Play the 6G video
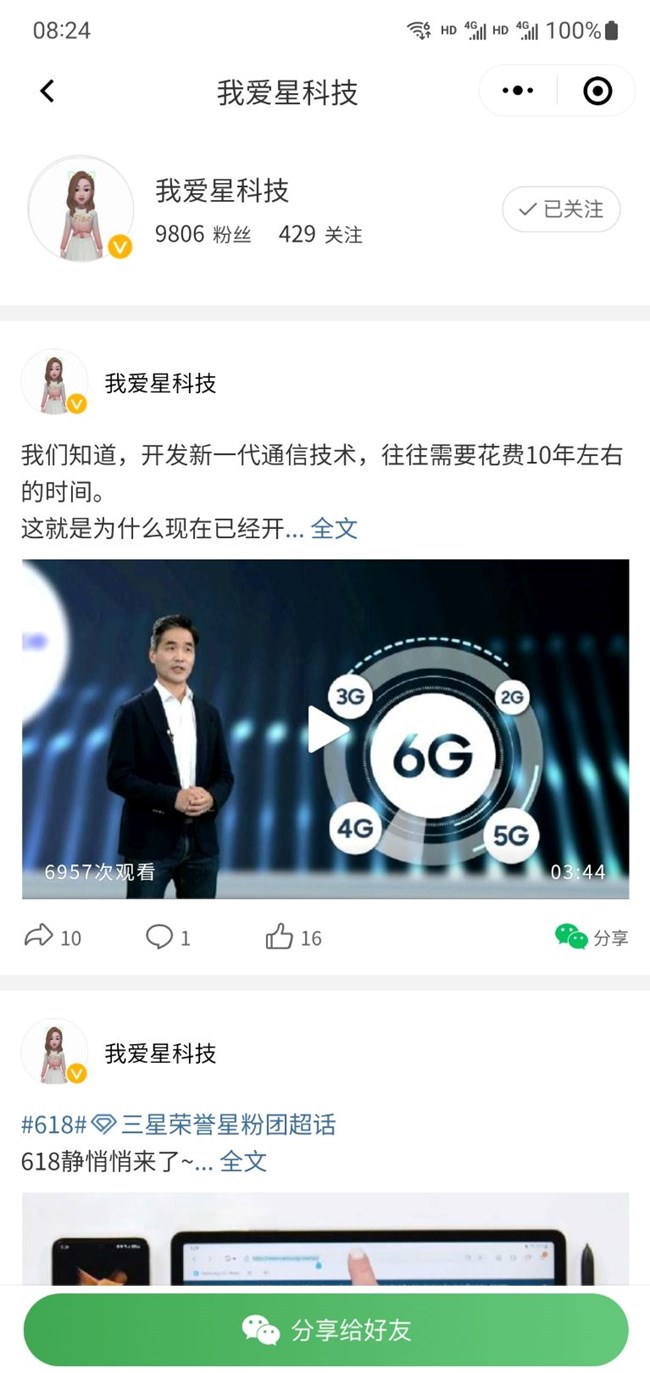This screenshot has width=650, height=1373. pyautogui.click(x=326, y=728)
